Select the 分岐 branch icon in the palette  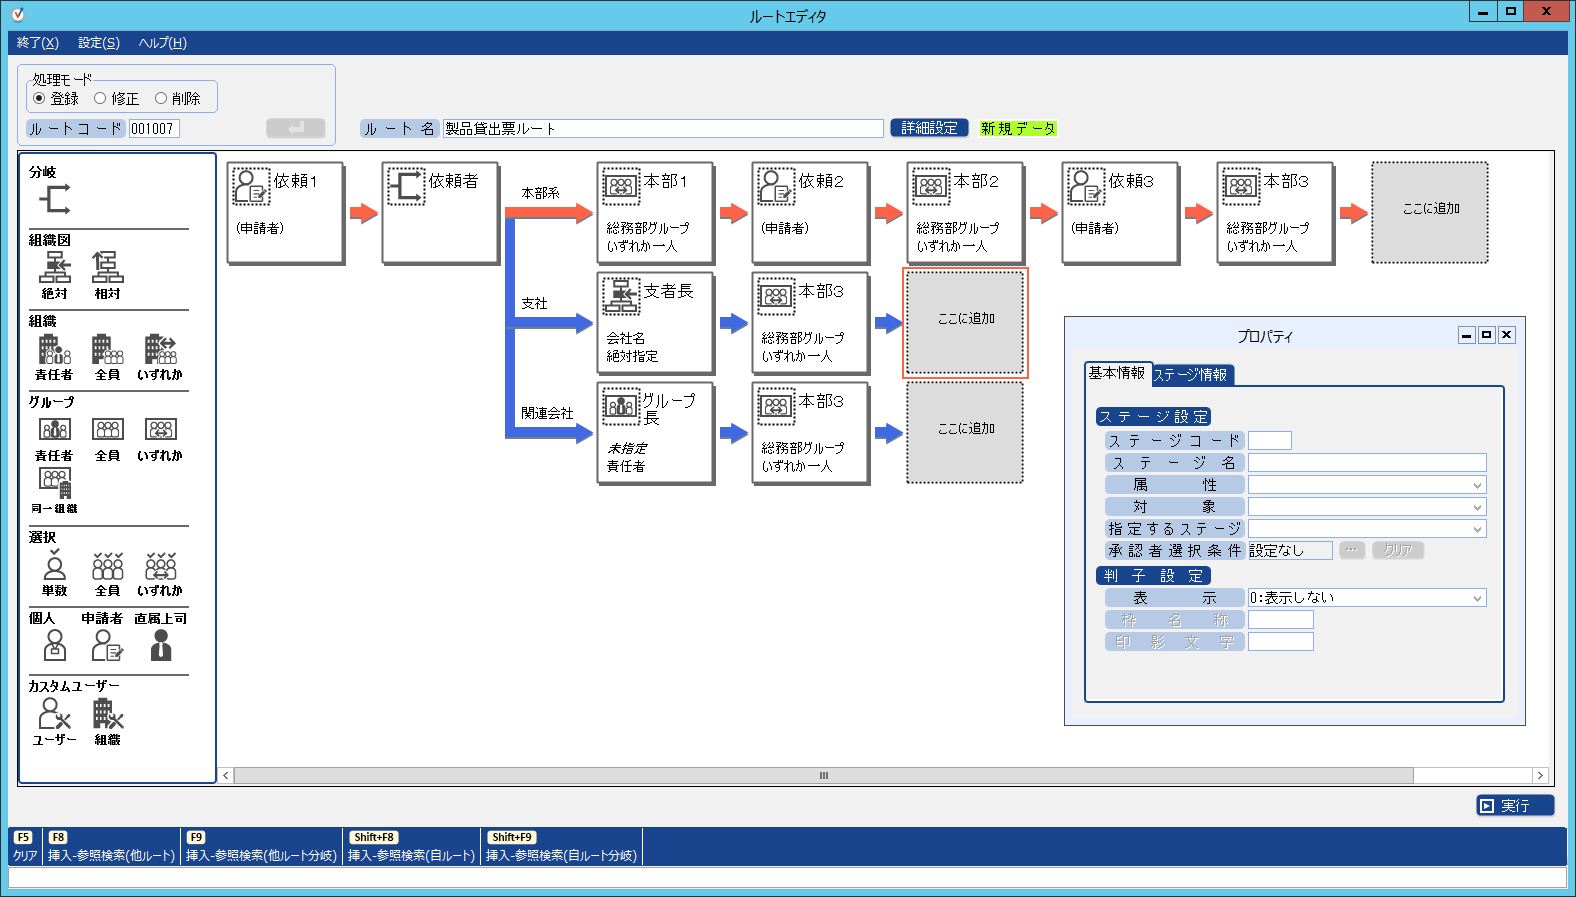click(55, 199)
